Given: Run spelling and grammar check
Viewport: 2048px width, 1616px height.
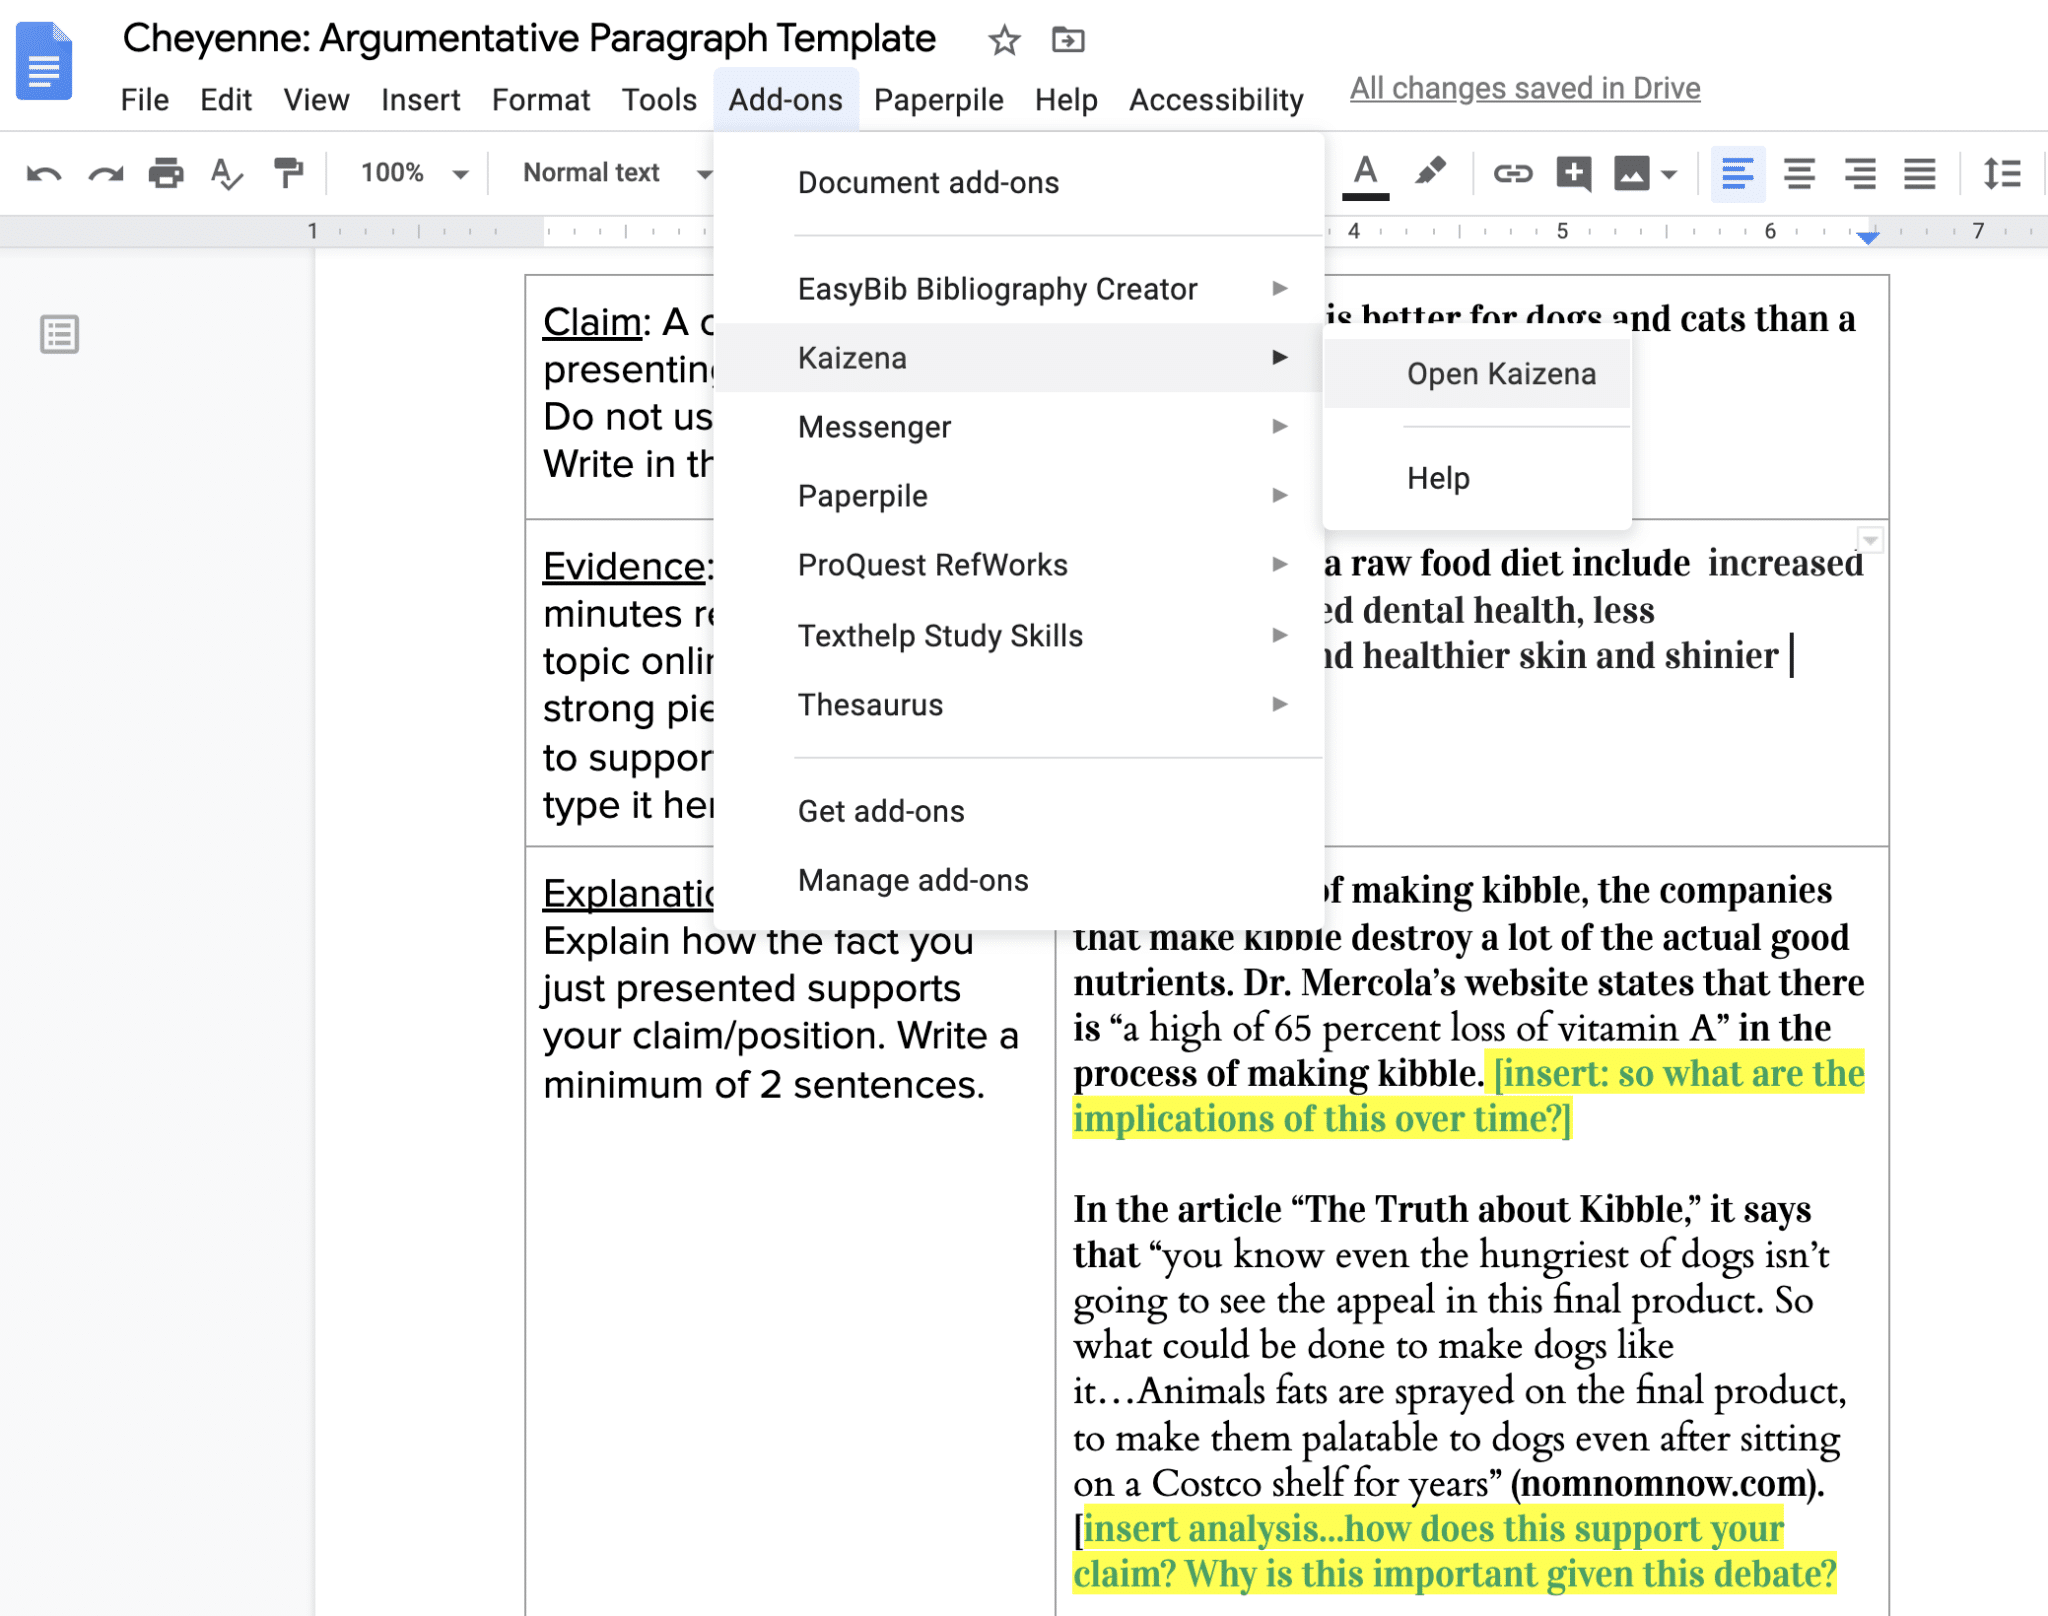Looking at the screenshot, I should tap(227, 172).
